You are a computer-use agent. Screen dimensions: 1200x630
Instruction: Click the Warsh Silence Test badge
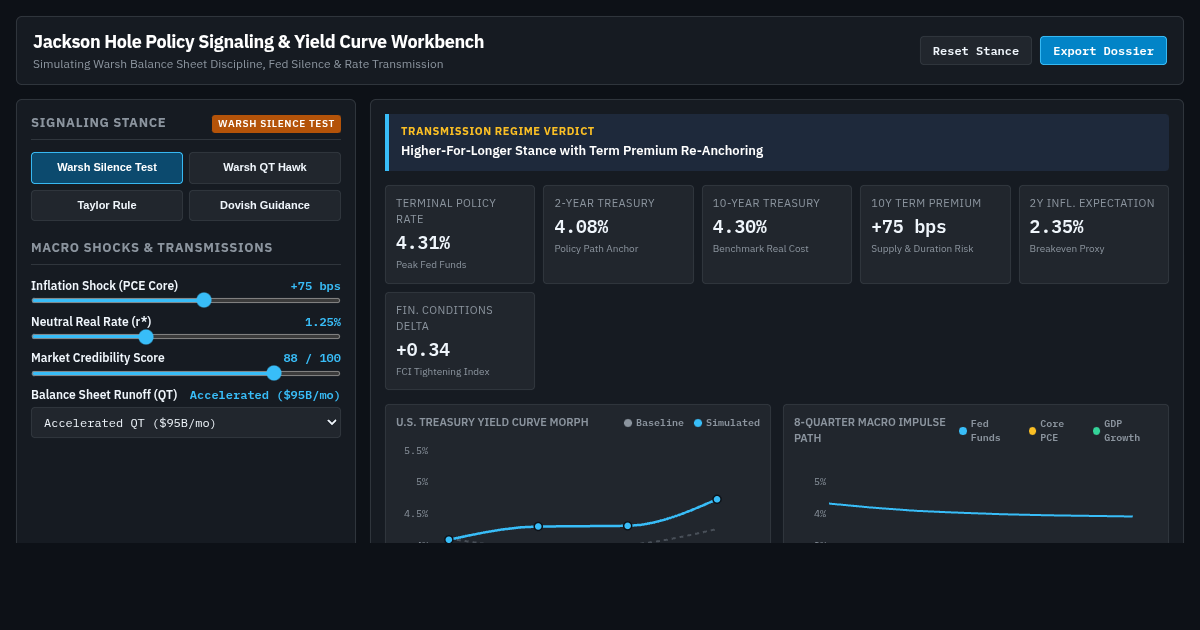click(x=276, y=124)
